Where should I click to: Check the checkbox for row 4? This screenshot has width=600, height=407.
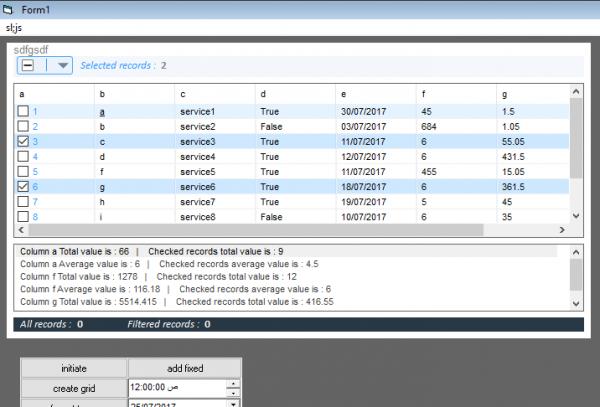[x=23, y=156]
